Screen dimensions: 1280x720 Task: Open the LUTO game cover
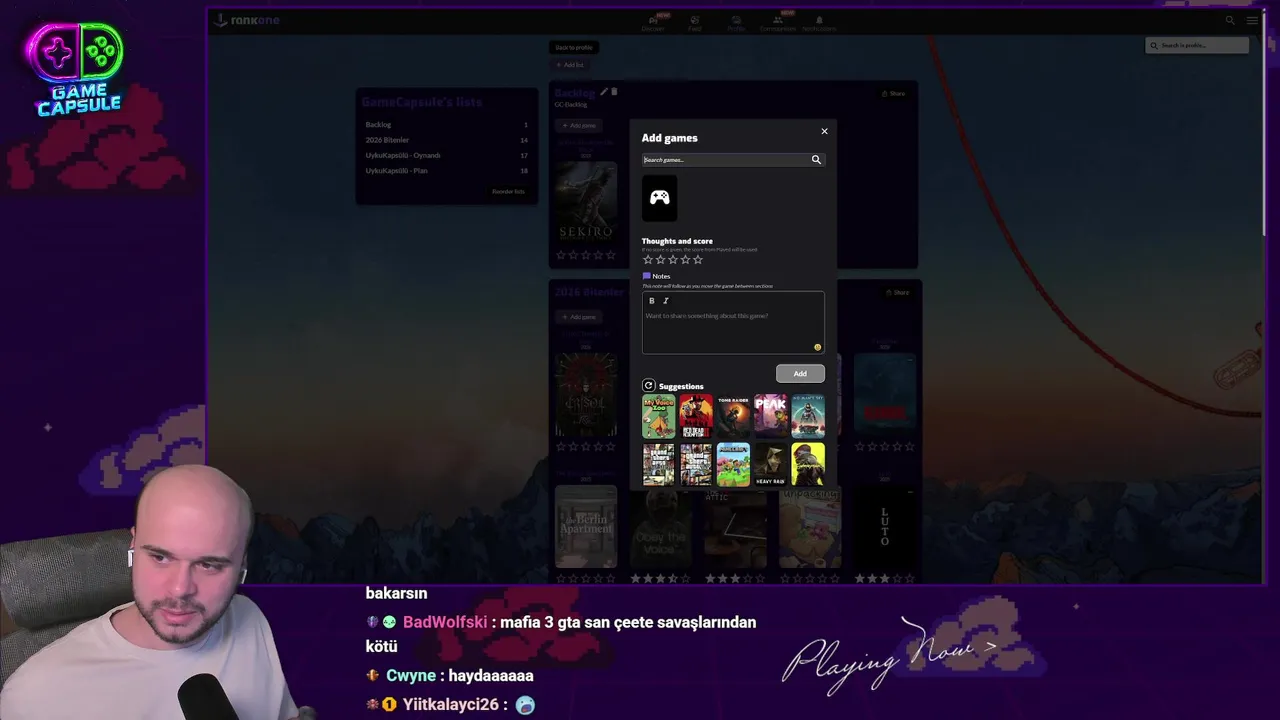(x=885, y=527)
